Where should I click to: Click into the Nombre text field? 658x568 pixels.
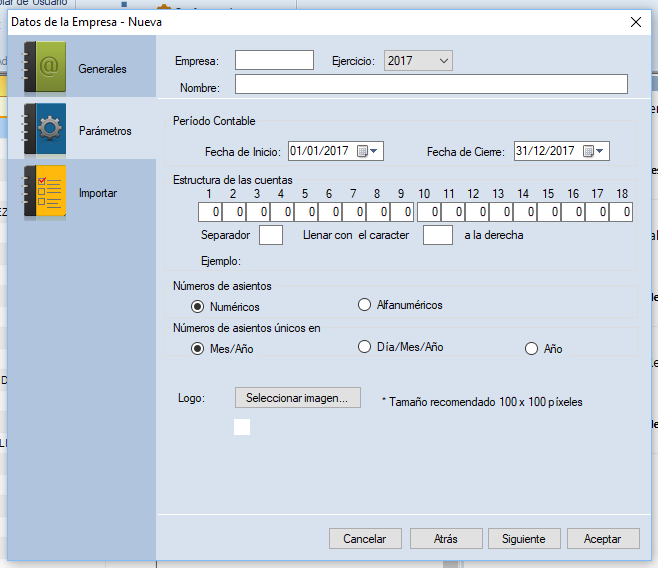(431, 84)
